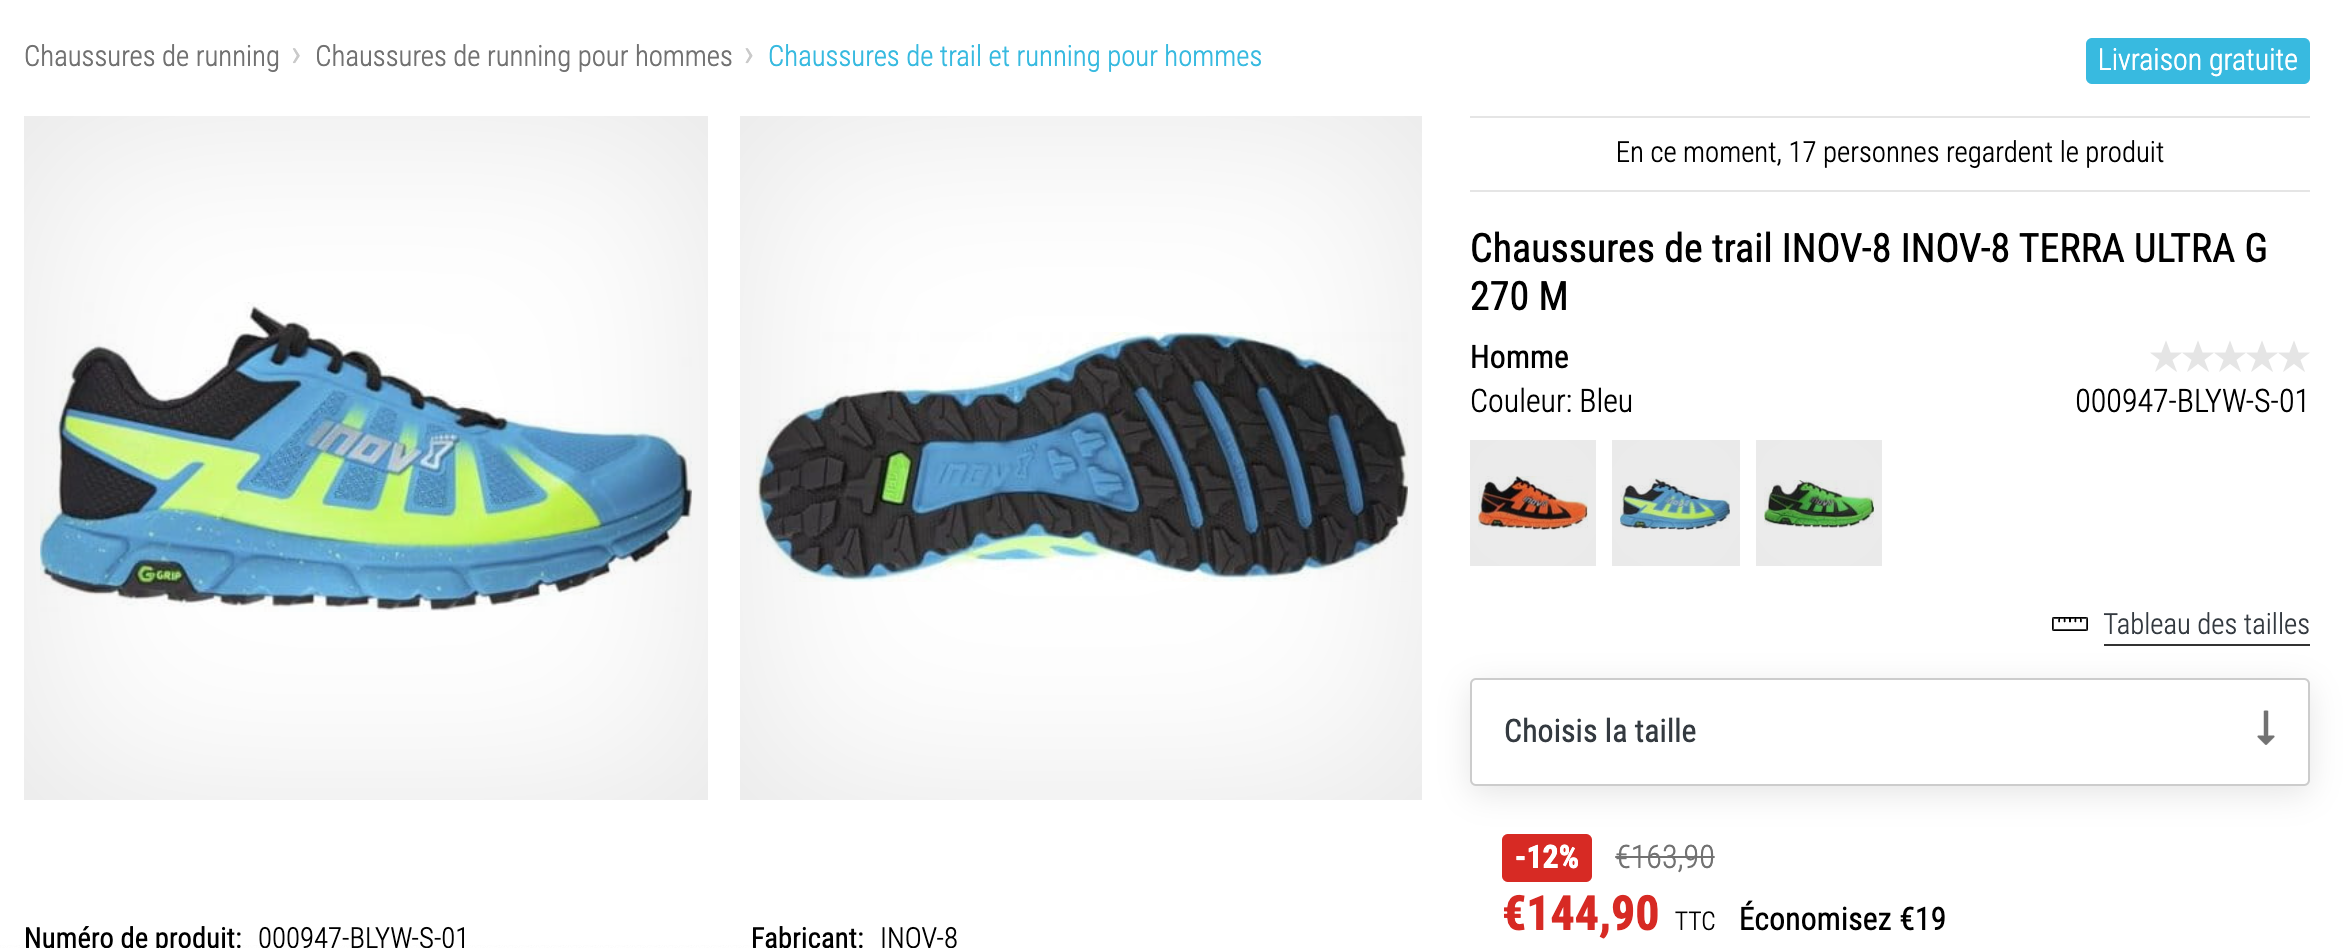Rate product using the star rating icons
2350x948 pixels.
(x=2229, y=357)
